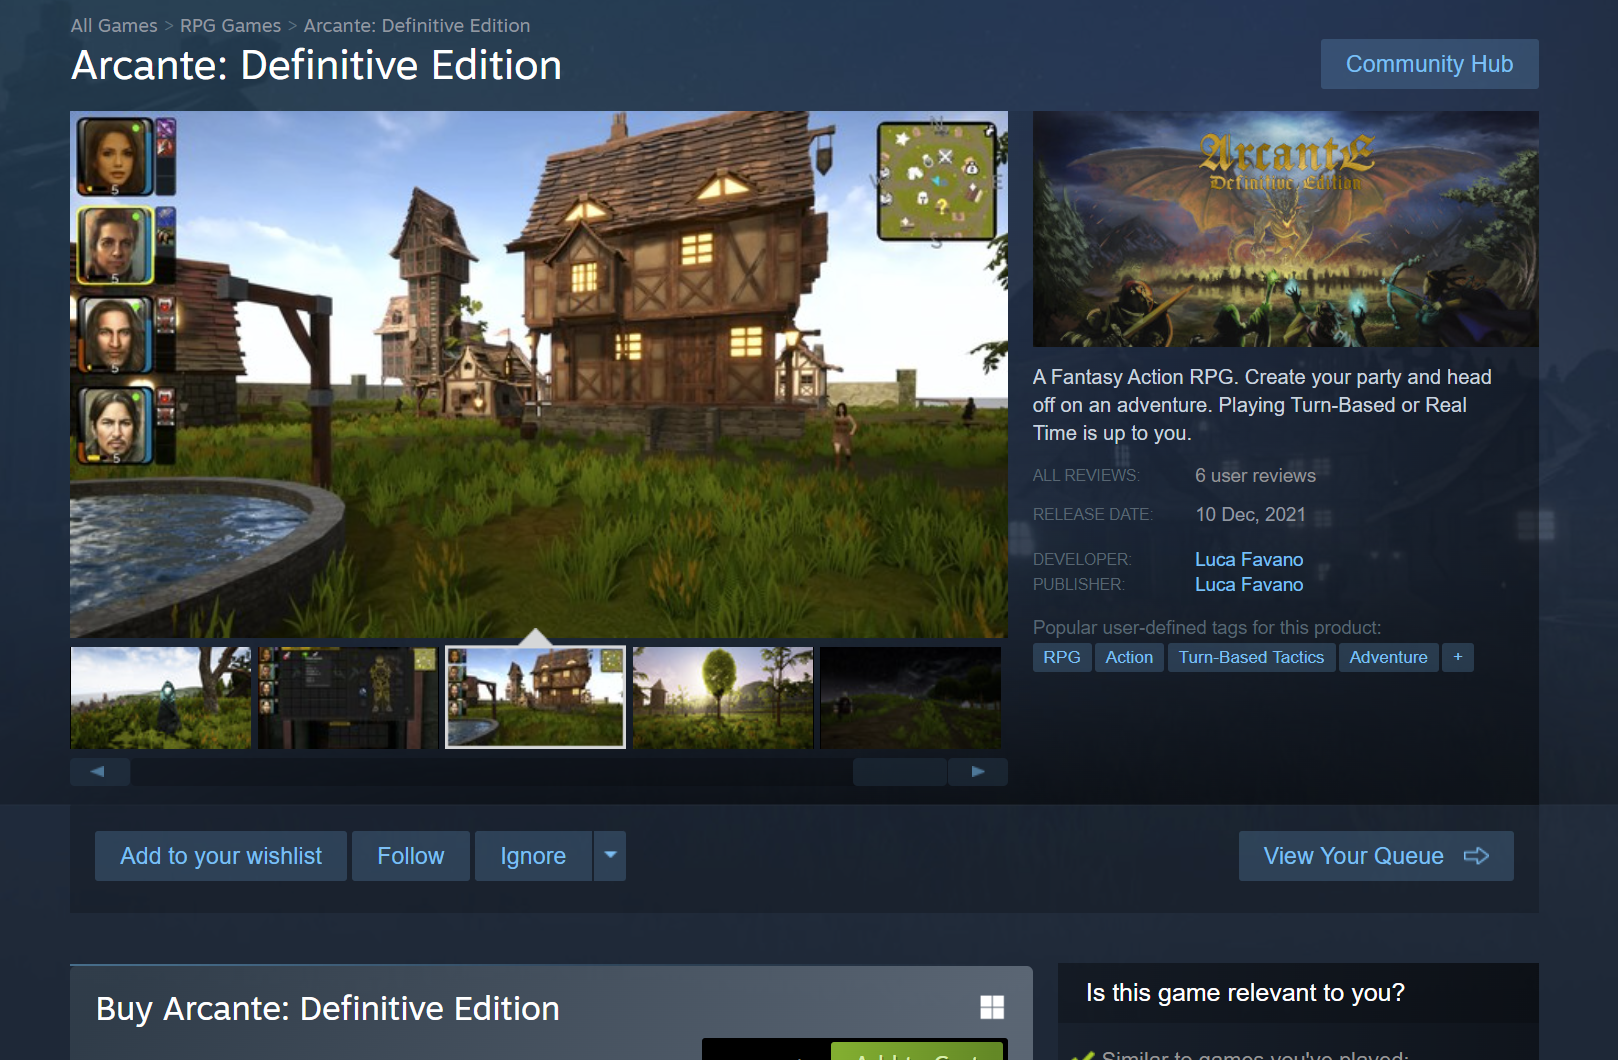Follow this game

(411, 856)
